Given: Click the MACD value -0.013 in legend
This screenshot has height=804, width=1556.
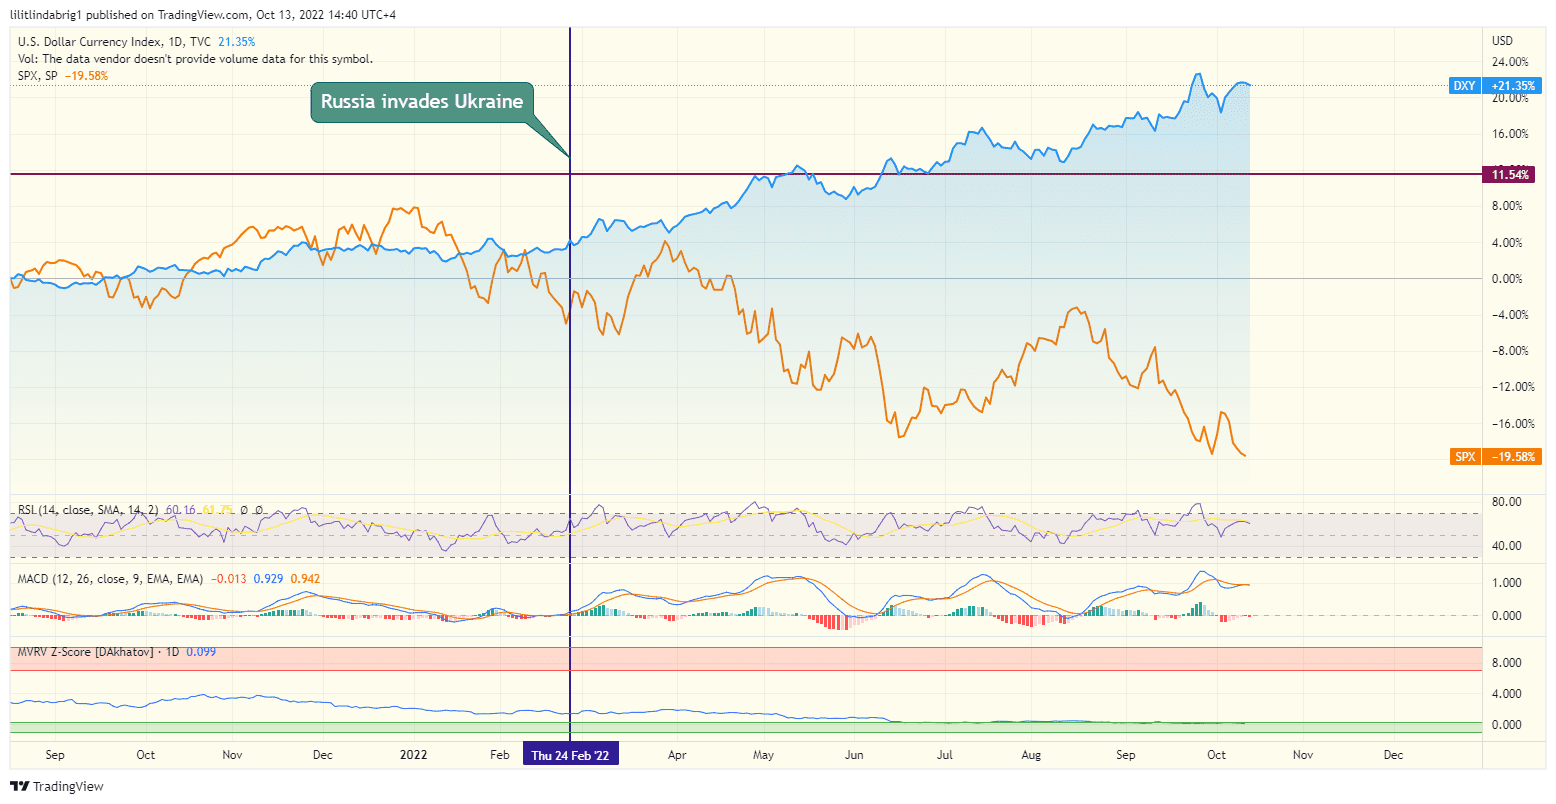Looking at the screenshot, I should (230, 578).
